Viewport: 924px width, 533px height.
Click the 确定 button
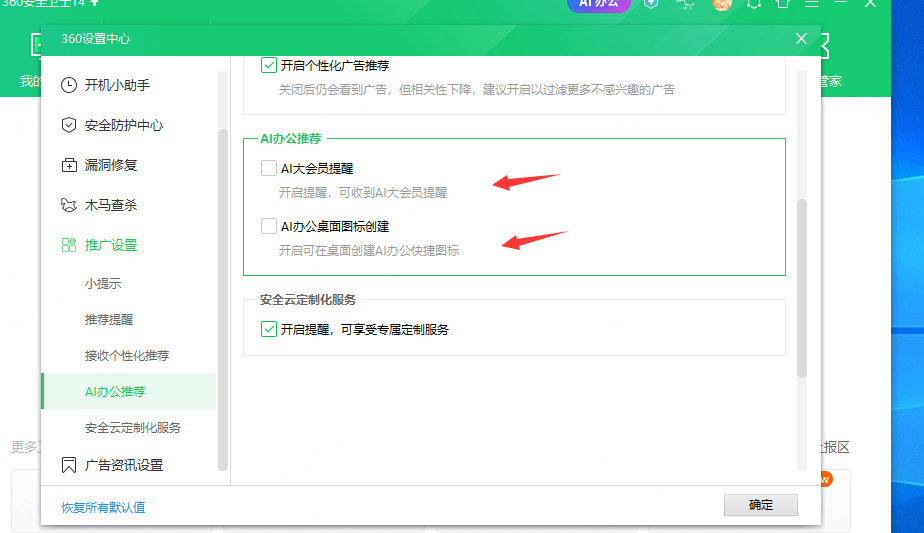click(x=761, y=505)
